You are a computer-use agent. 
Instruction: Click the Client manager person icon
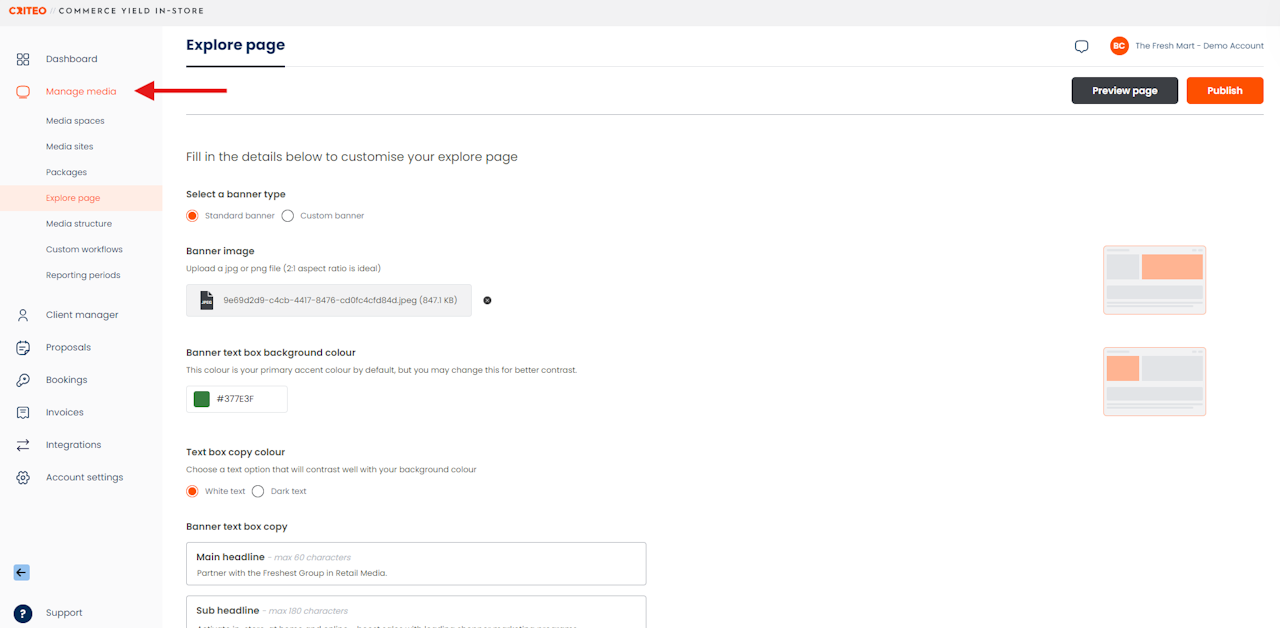tap(23, 315)
